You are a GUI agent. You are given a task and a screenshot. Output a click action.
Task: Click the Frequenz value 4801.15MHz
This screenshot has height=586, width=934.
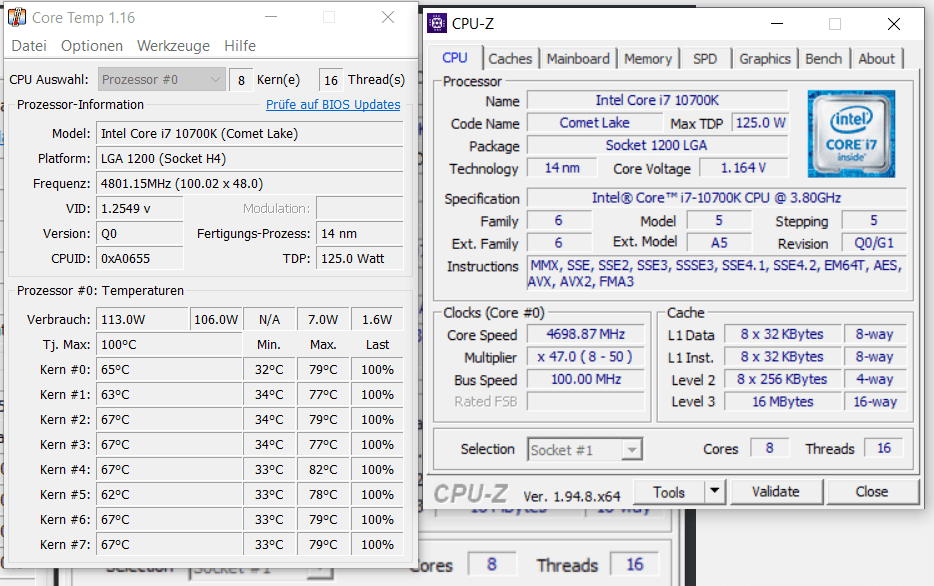[250, 183]
